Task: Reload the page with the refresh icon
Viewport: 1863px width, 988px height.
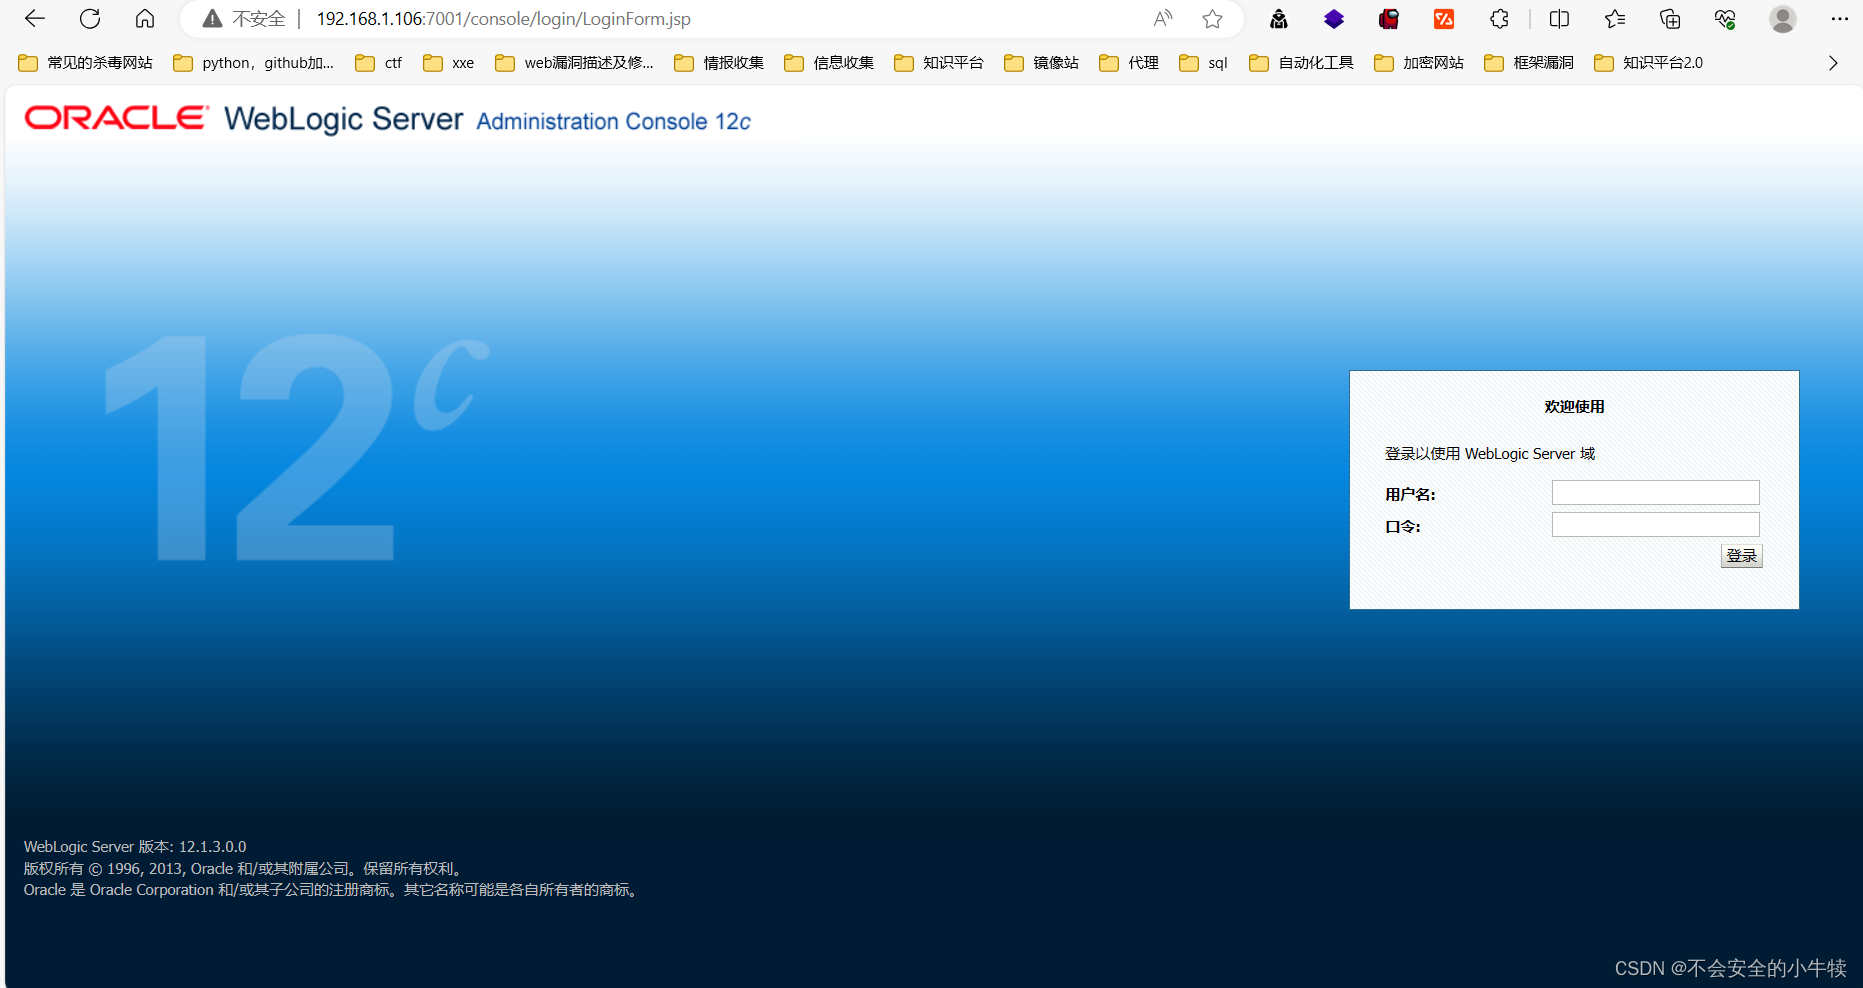Action: tap(90, 19)
